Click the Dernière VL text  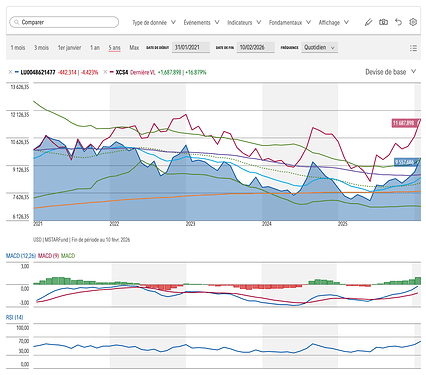pyautogui.click(x=143, y=72)
